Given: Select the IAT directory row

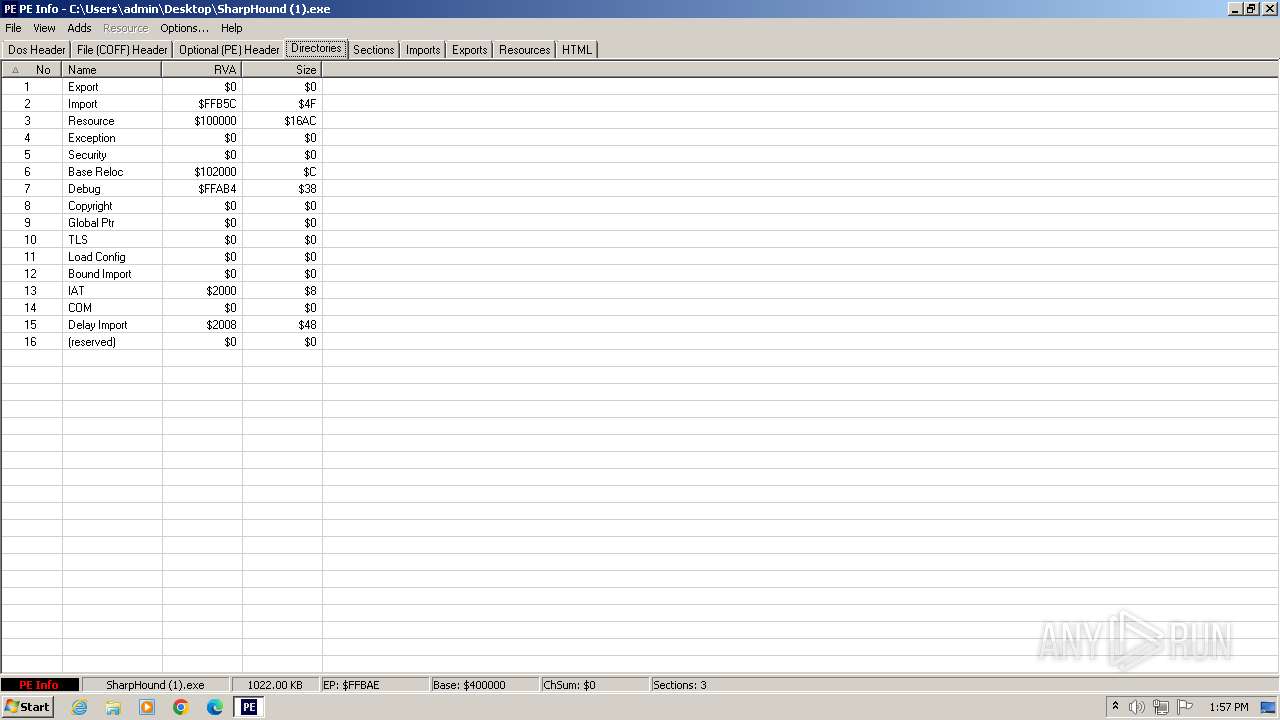Looking at the screenshot, I should tap(161, 291).
